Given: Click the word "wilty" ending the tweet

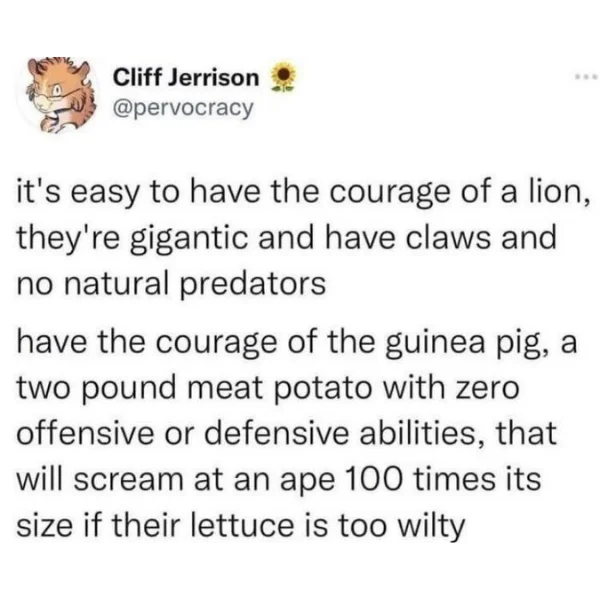Looking at the screenshot, I should pos(431,526).
